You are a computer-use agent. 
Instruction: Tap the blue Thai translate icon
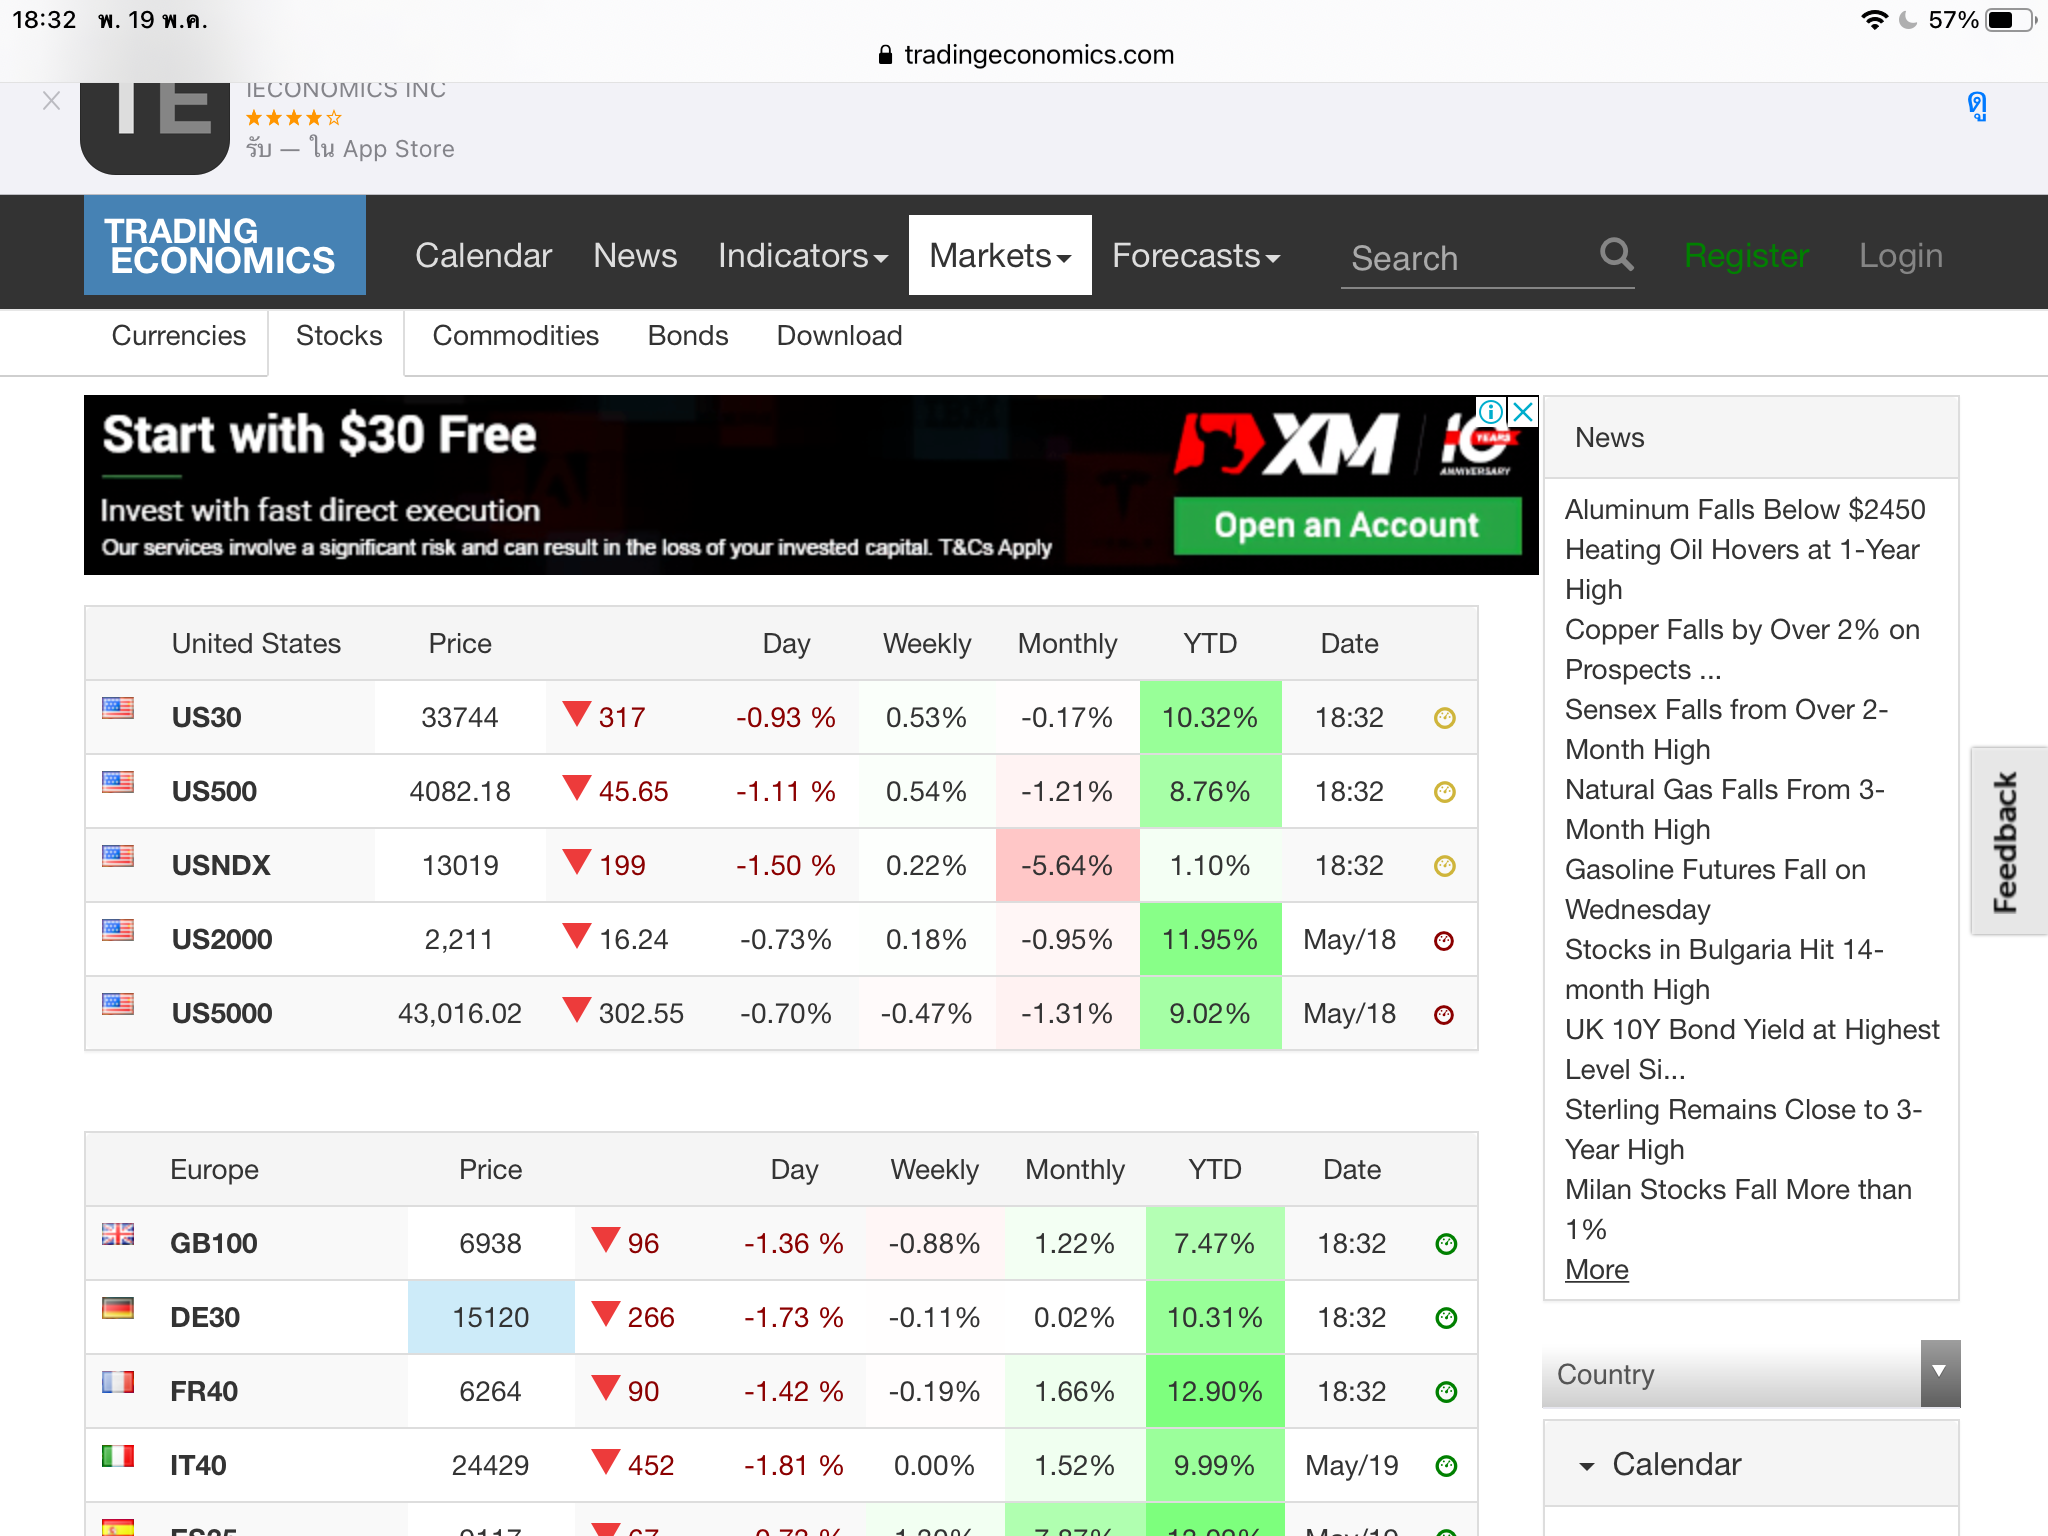click(x=1977, y=106)
